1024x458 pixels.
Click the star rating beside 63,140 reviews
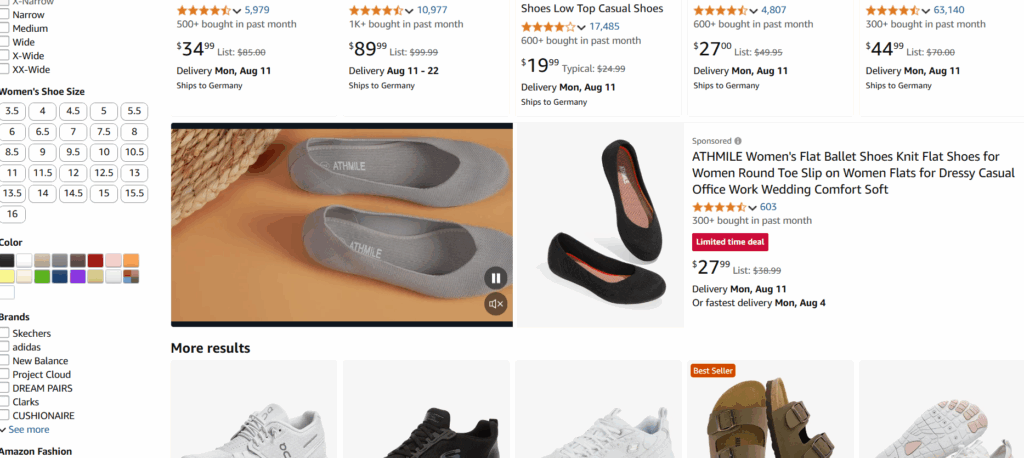pos(892,10)
